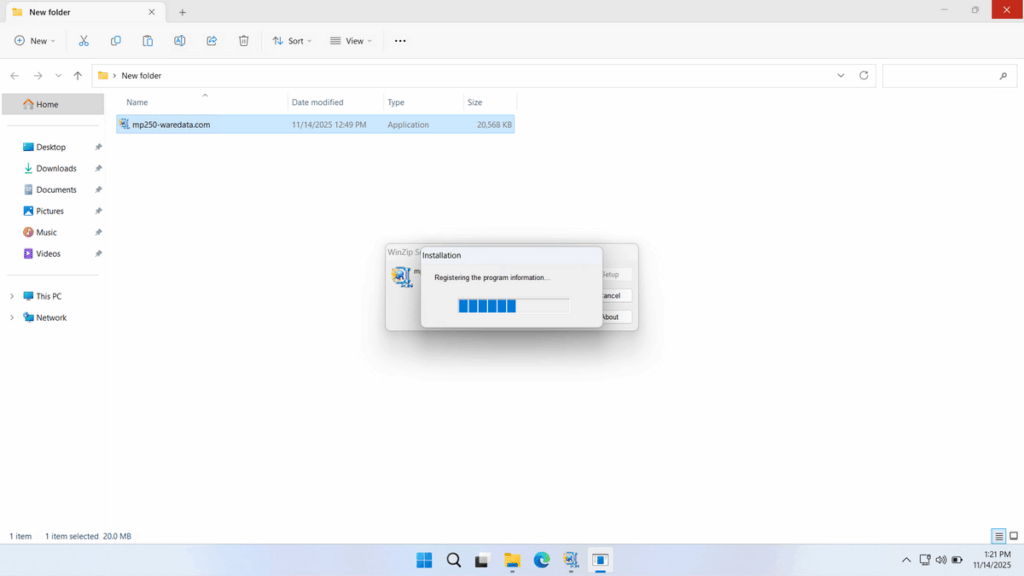Launch Microsoft Edge from the taskbar
The image size is (1024, 576).
pos(541,560)
